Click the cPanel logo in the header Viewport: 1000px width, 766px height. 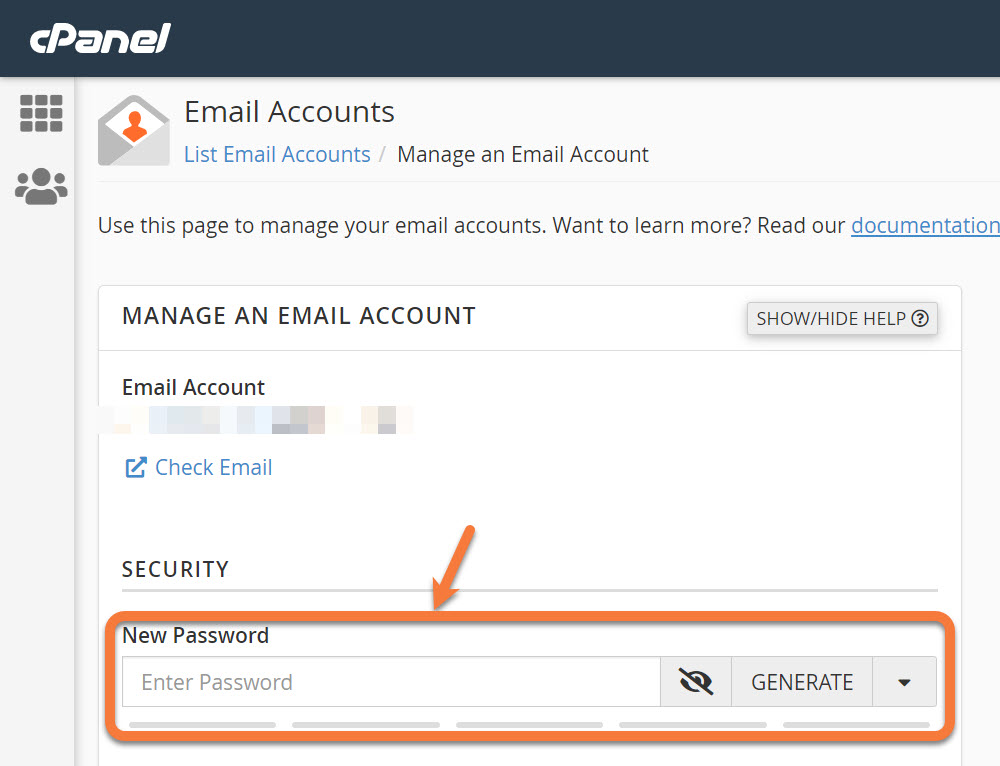(x=100, y=38)
